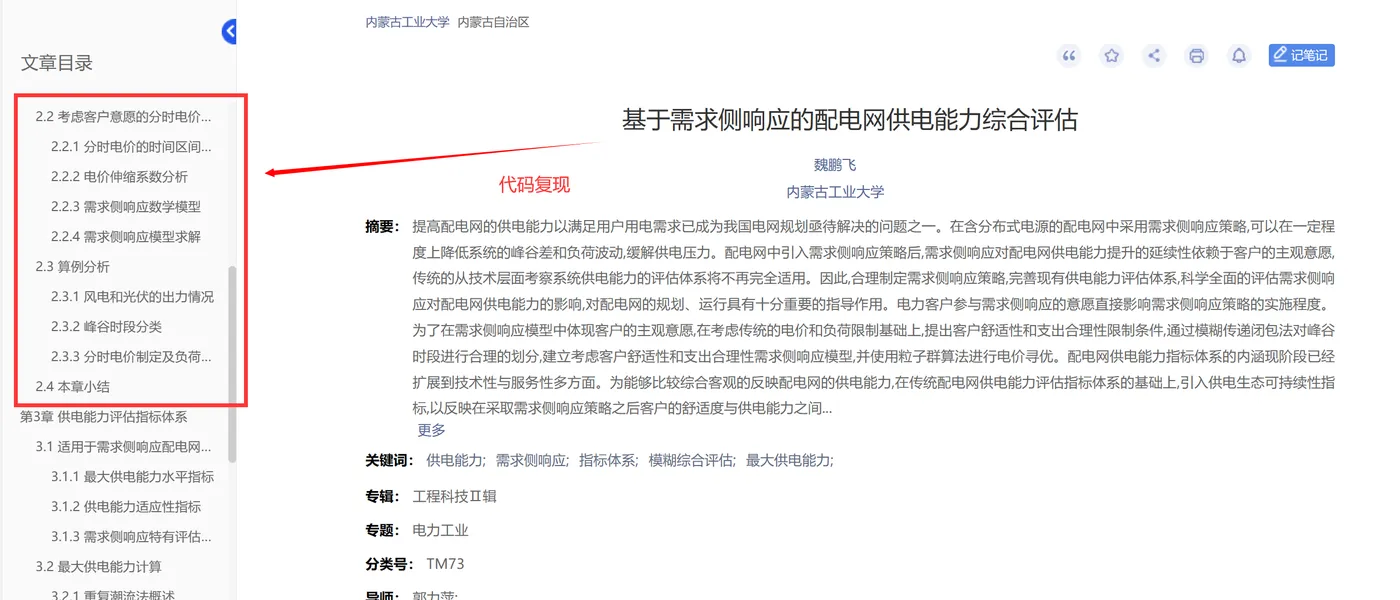The width and height of the screenshot is (1400, 600).
Task: Select outline item 3.2.1 重复潮流法概述
Action: 112,594
